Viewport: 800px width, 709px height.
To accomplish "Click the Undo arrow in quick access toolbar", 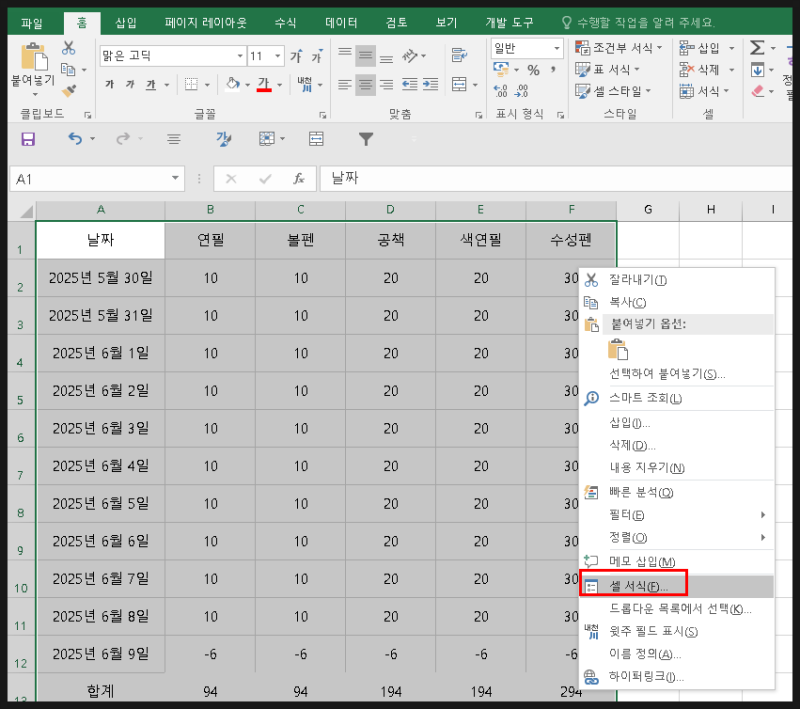I will click(x=75, y=138).
